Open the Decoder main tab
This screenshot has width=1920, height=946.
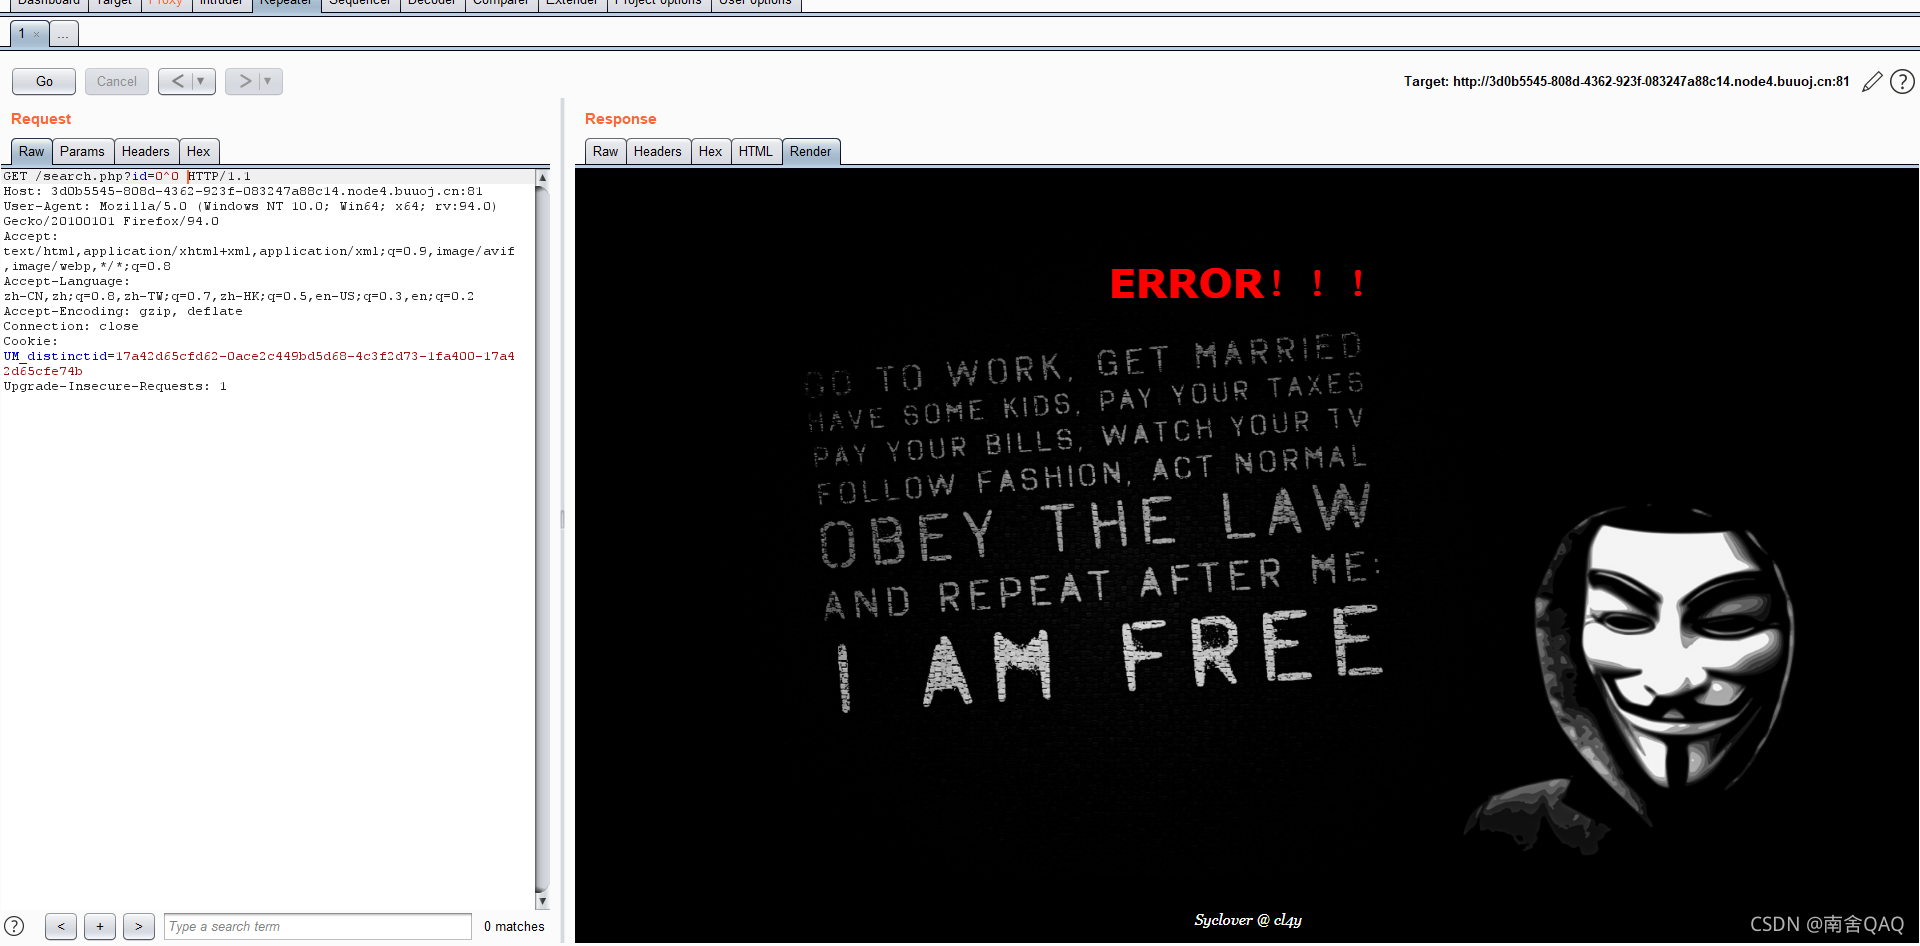click(x=432, y=4)
